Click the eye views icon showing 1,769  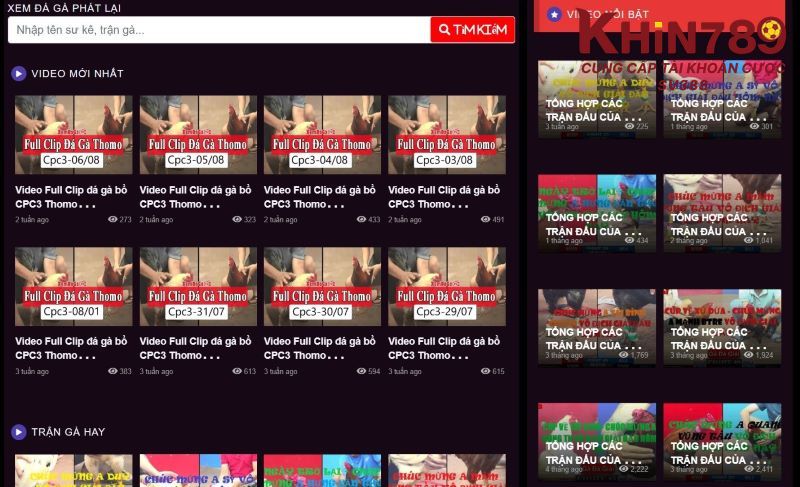tap(623, 355)
